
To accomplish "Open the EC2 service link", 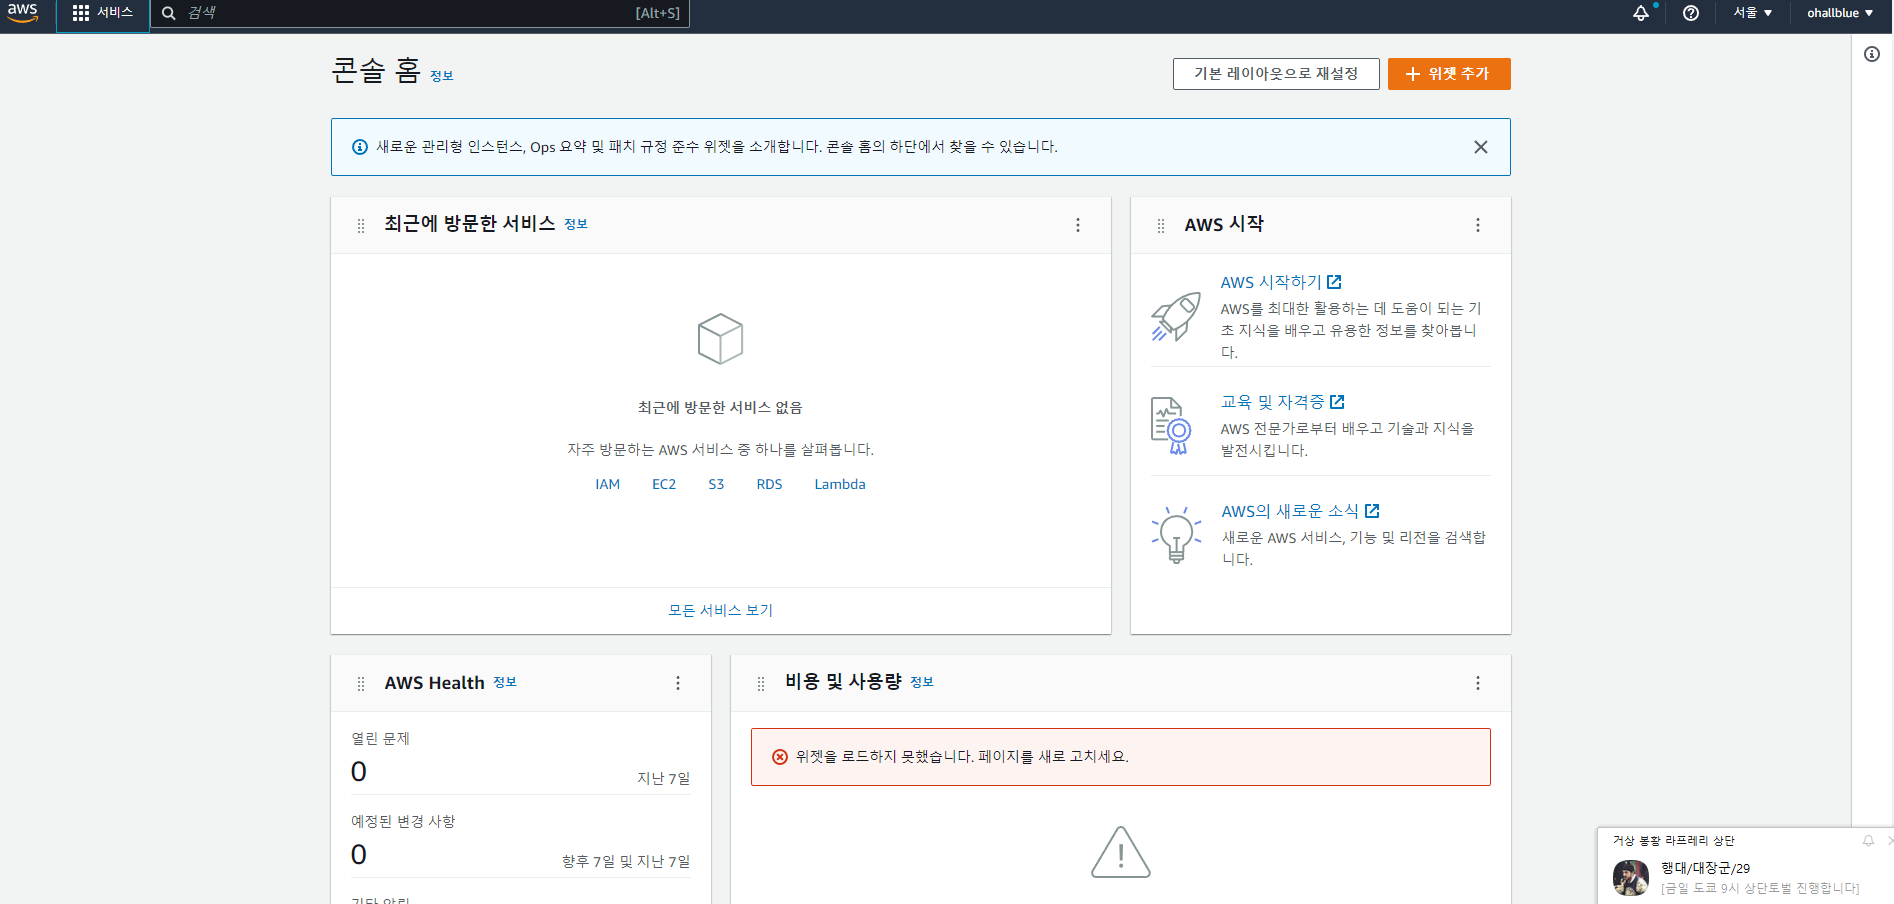I will pos(664,484).
